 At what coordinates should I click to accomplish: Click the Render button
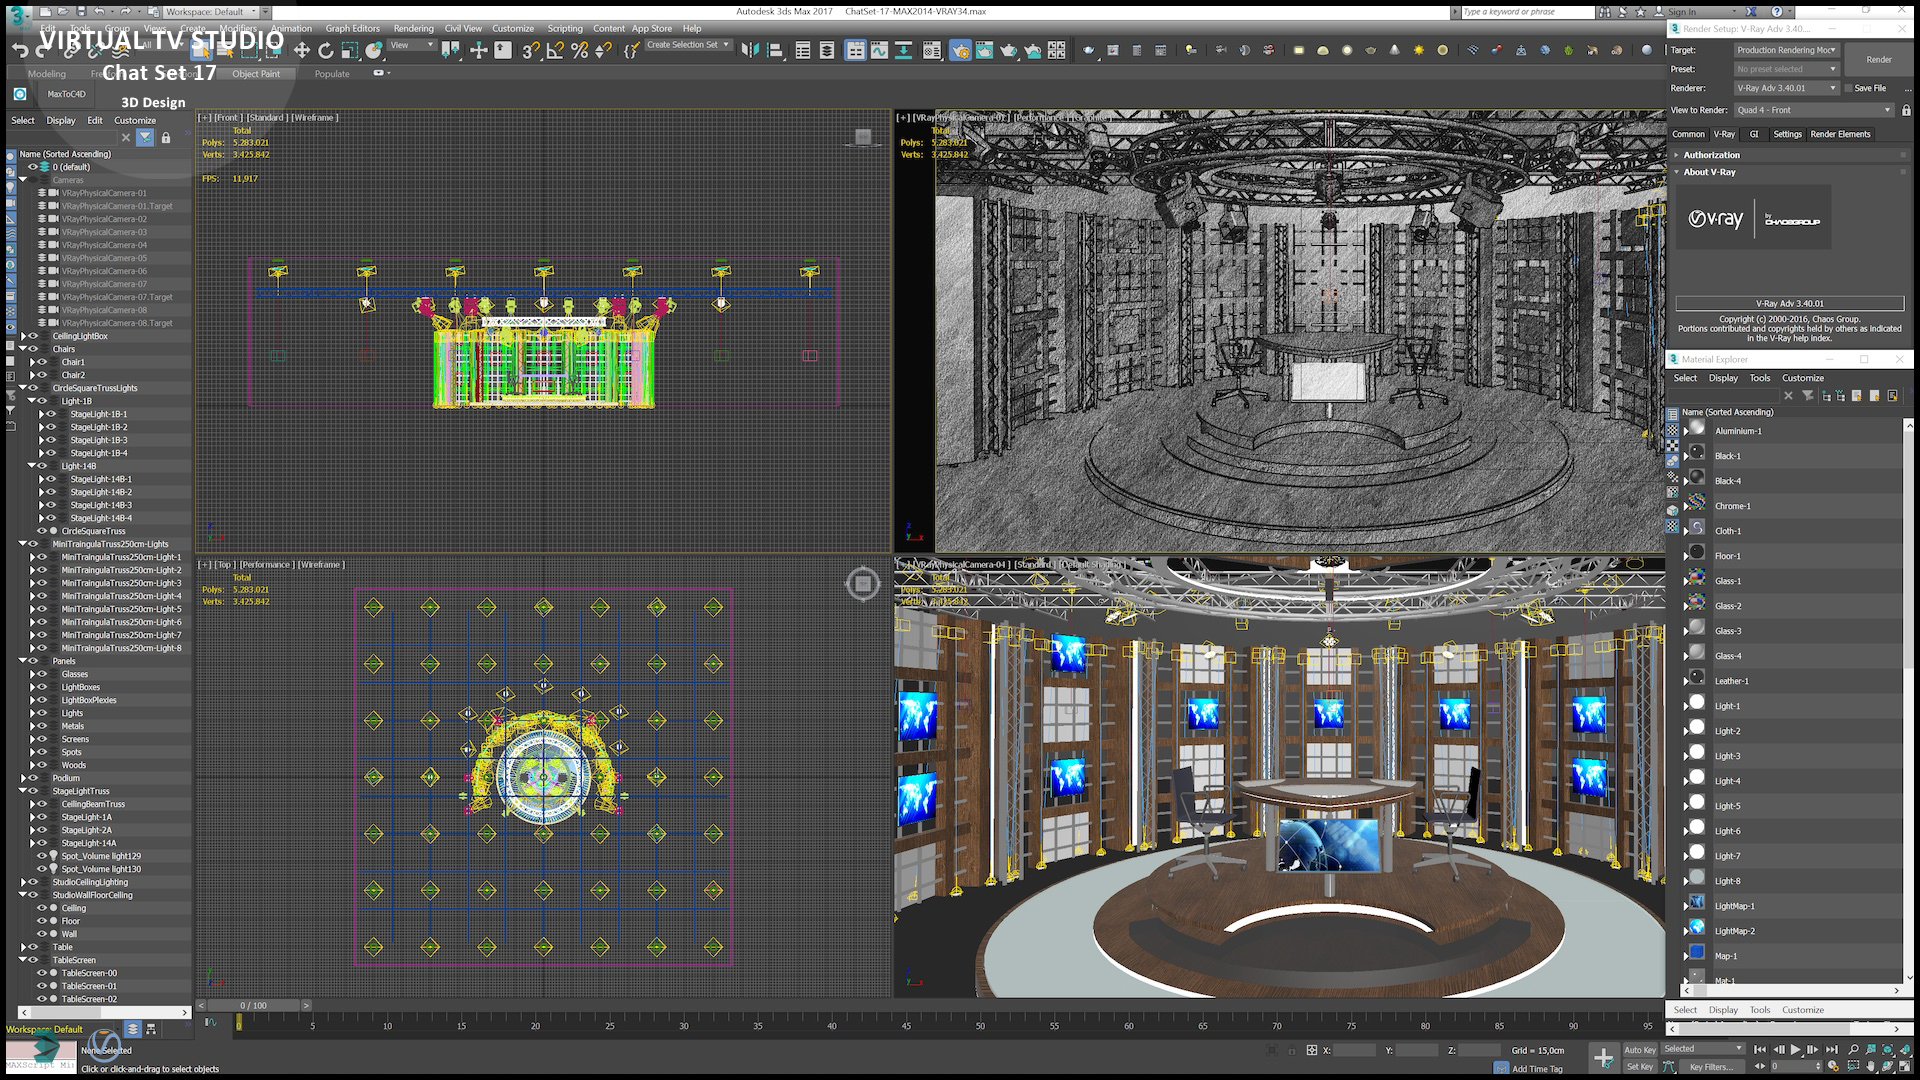click(x=1878, y=59)
